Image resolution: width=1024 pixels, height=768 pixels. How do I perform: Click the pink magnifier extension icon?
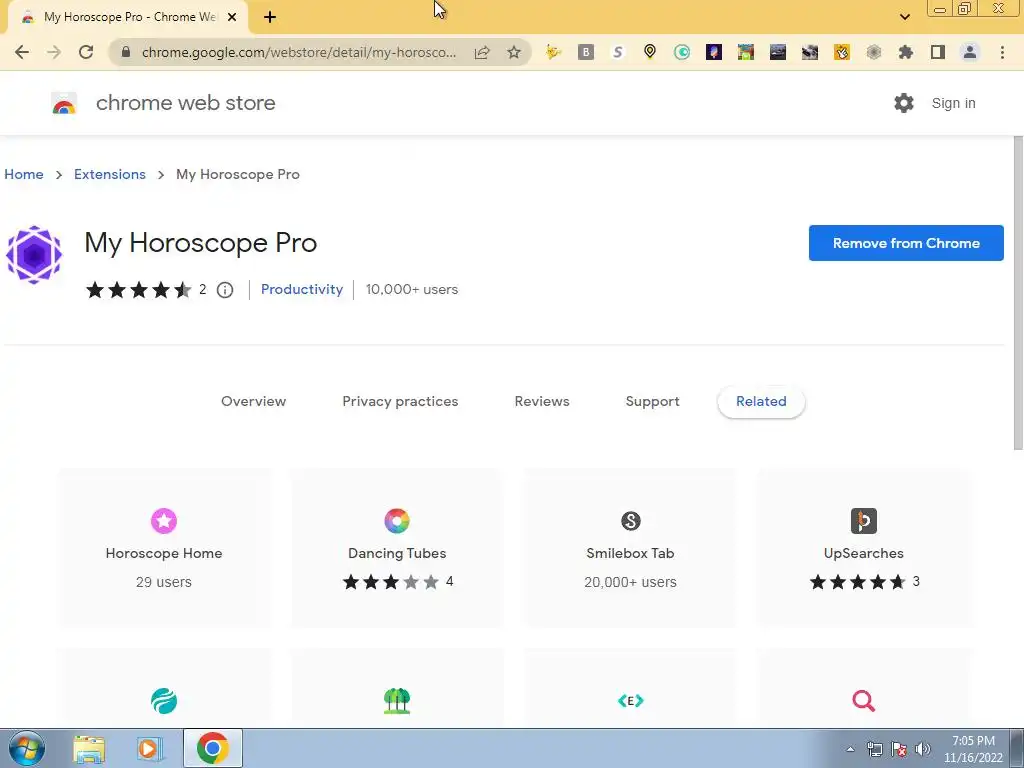863,701
